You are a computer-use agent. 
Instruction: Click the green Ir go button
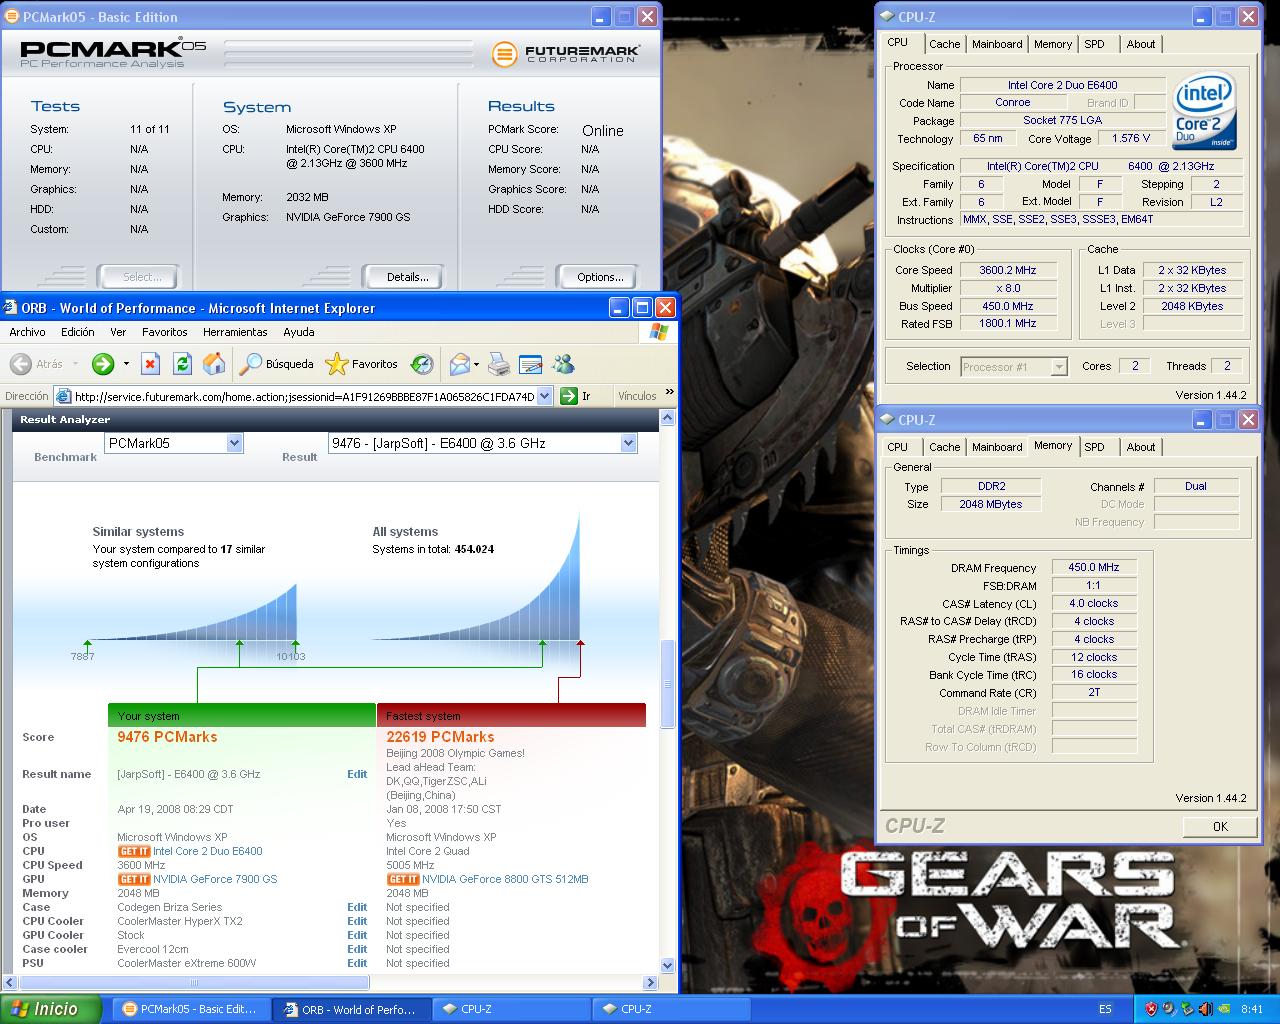(x=576, y=396)
